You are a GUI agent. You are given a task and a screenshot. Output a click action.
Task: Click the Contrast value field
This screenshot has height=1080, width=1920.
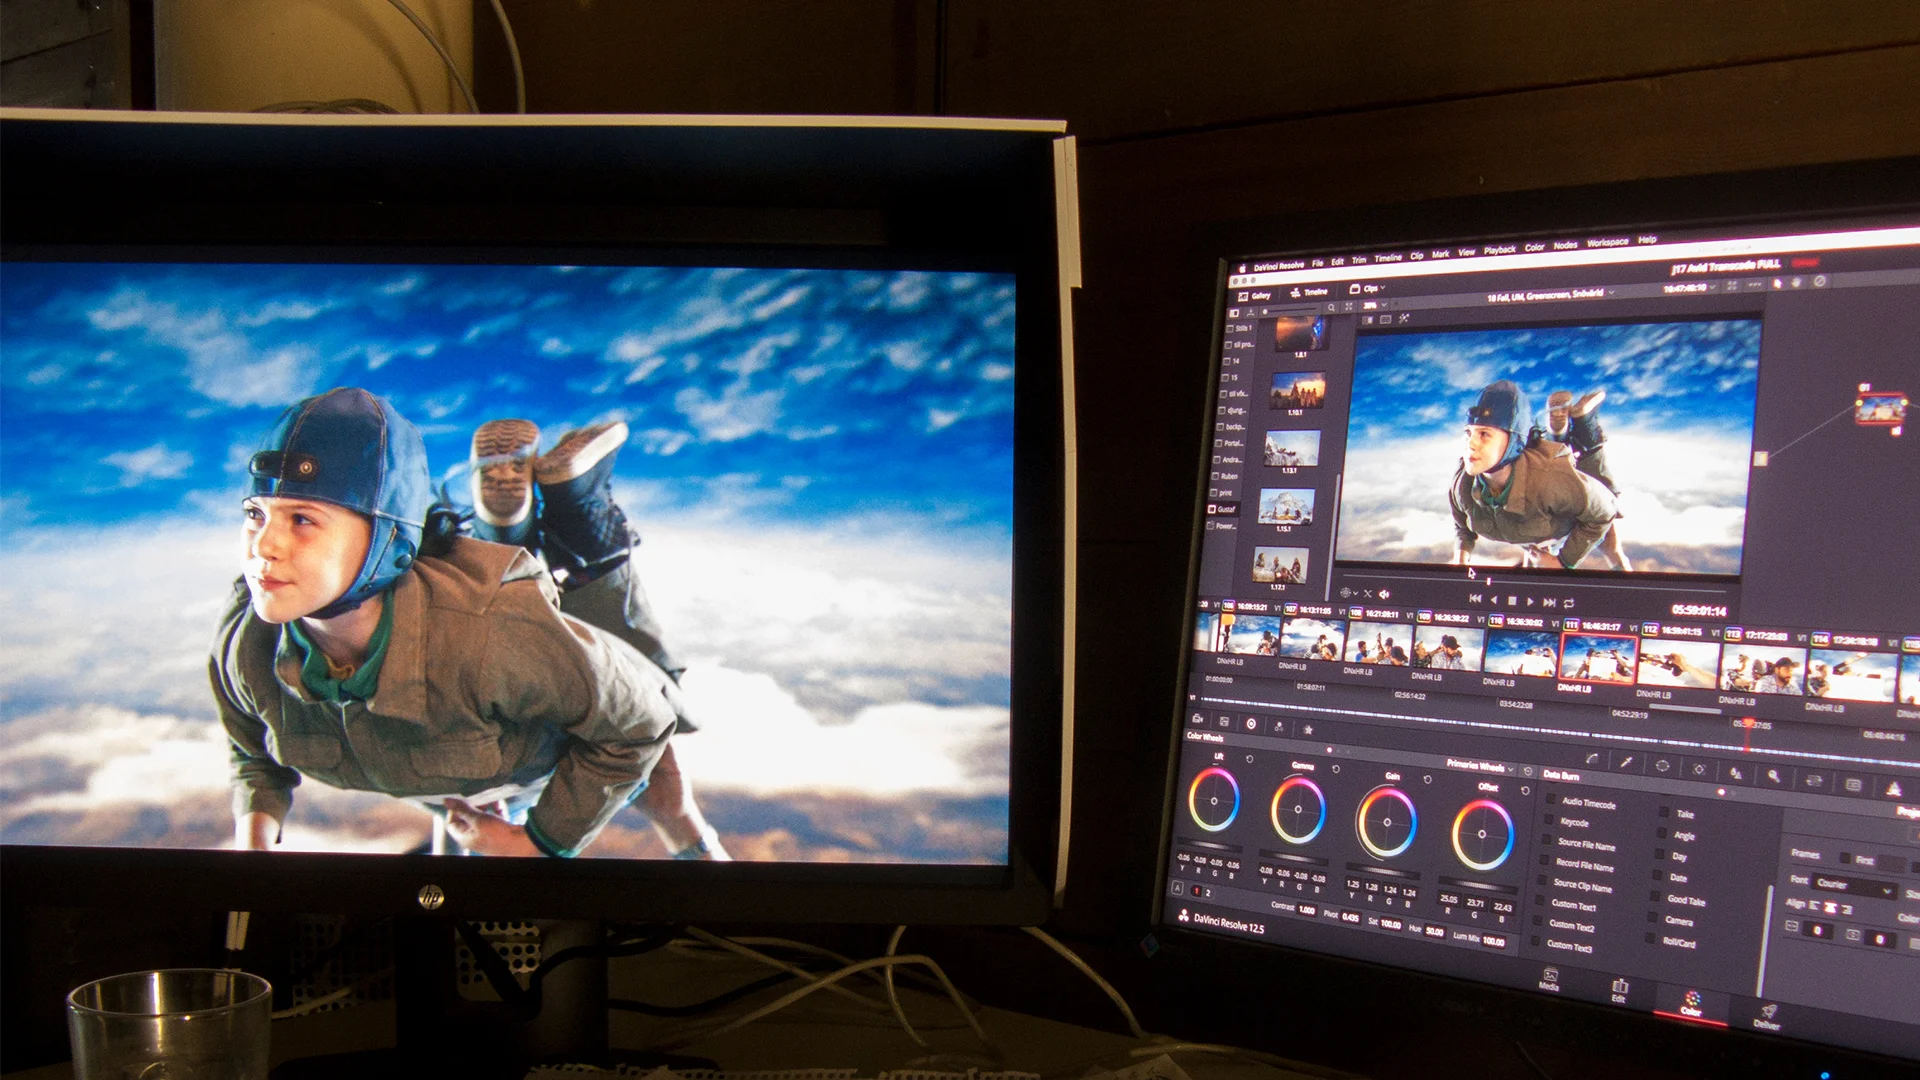(x=1306, y=909)
